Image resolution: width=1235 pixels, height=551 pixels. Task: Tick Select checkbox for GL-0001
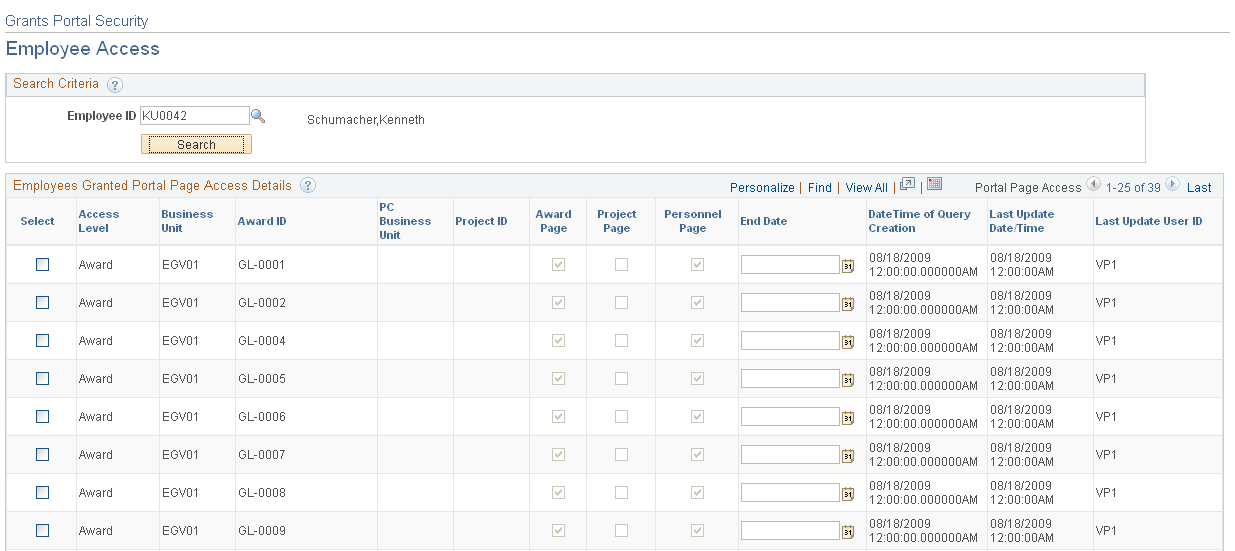point(42,264)
